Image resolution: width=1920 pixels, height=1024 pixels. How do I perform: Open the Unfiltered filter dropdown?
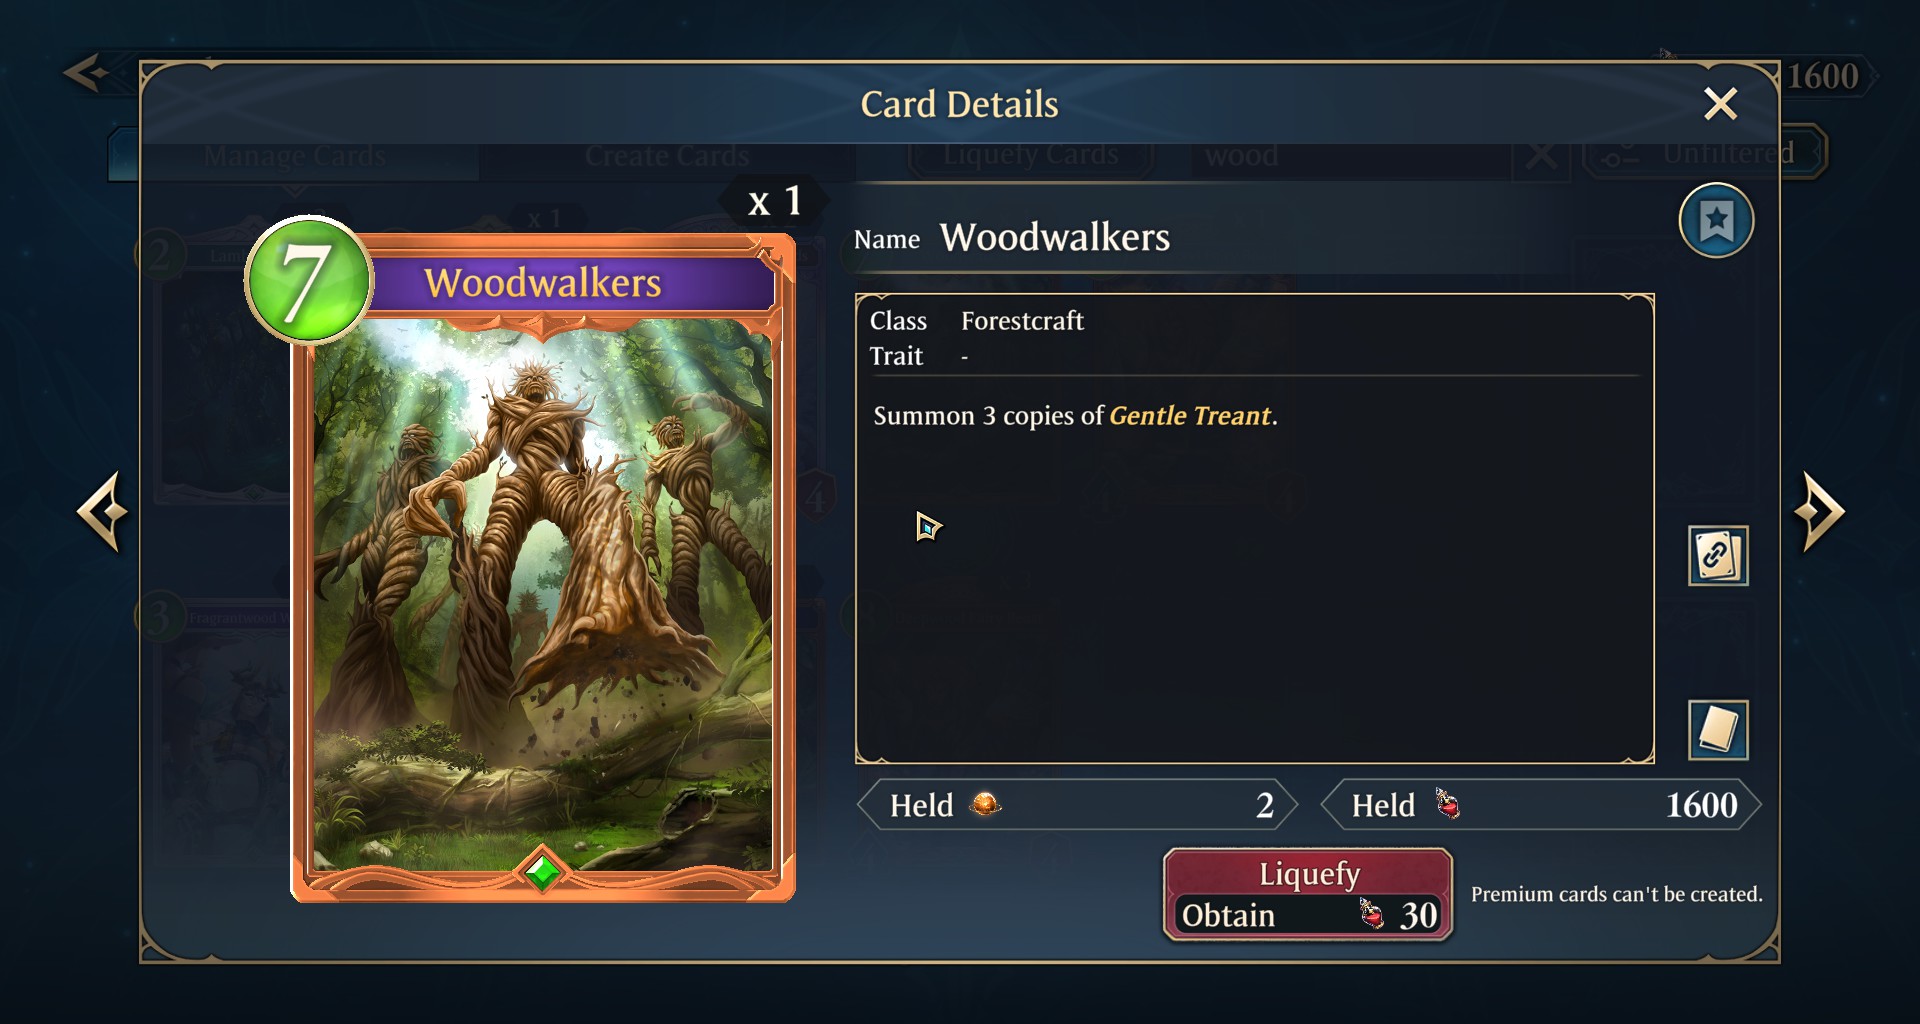(1705, 153)
